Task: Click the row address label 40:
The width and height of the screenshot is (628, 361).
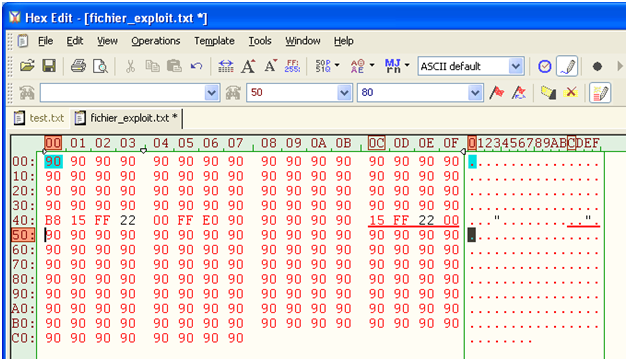Action: 23,220
